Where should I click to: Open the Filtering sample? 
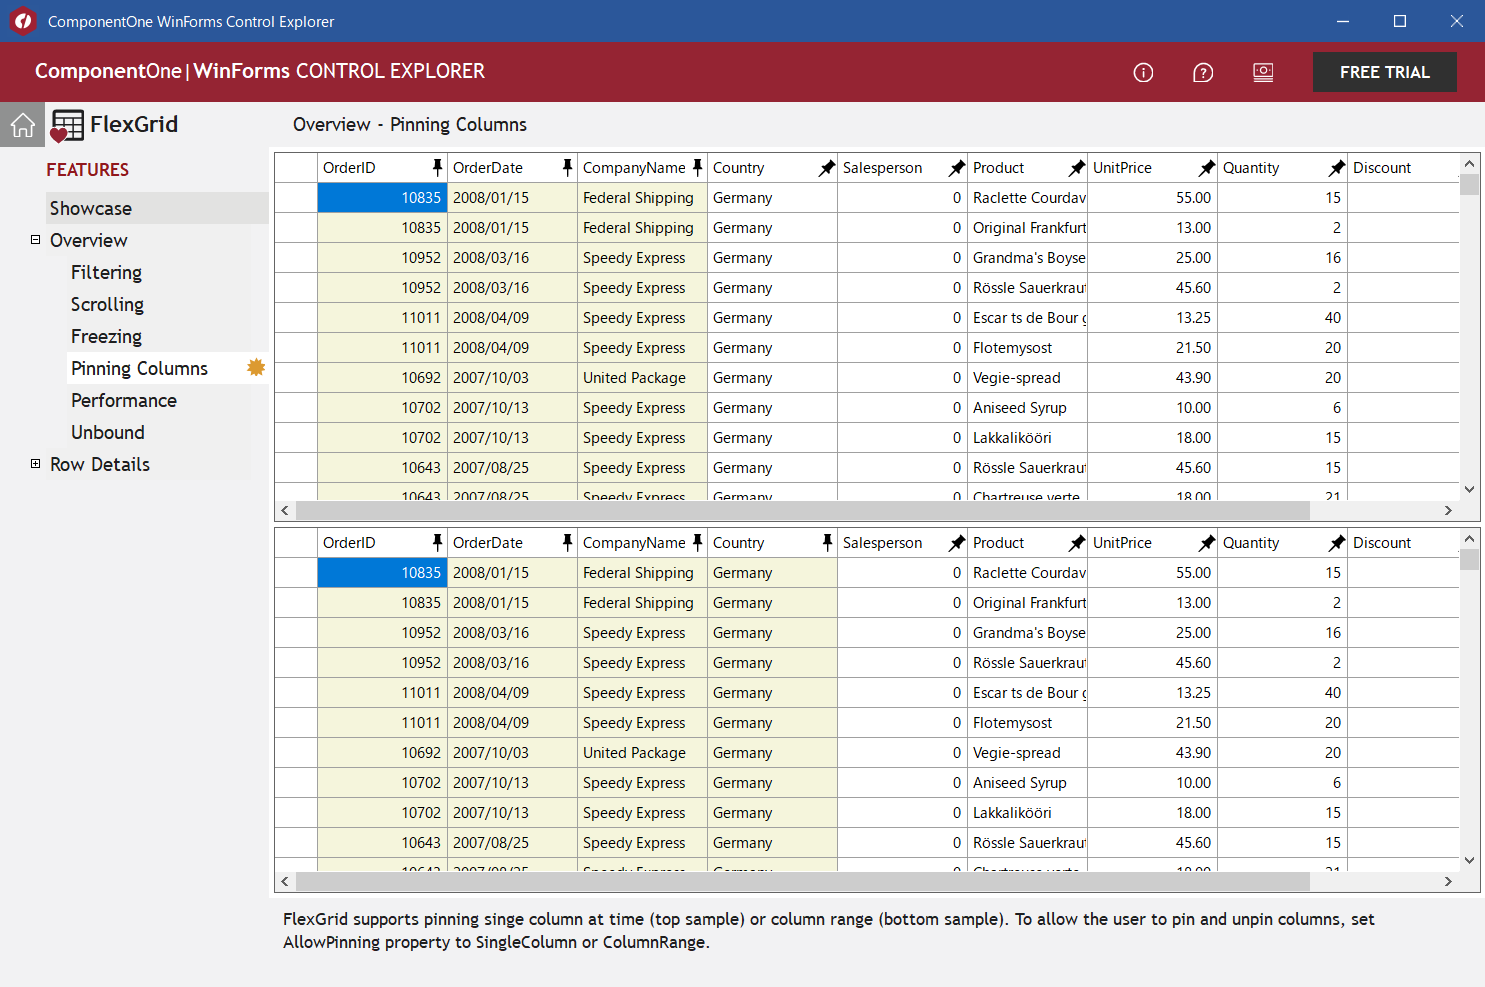coord(106,272)
